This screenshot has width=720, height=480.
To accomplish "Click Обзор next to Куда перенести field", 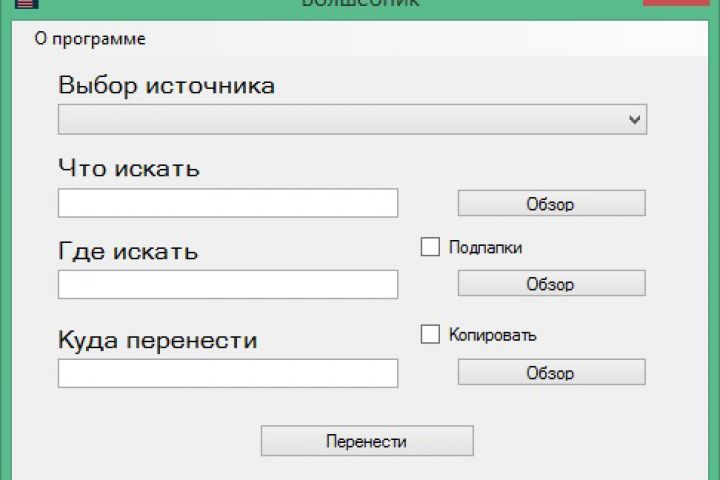I will (551, 373).
